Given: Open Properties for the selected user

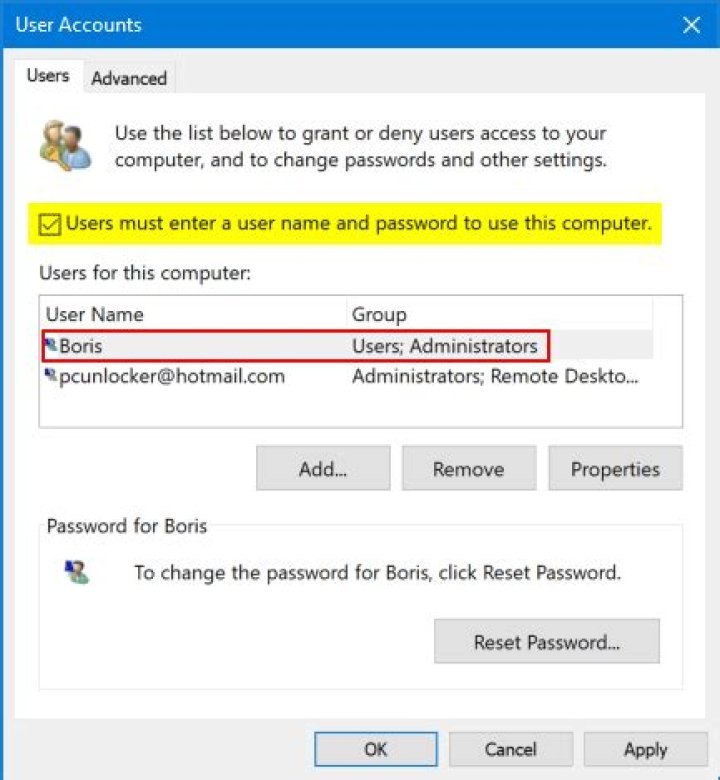Looking at the screenshot, I should [615, 469].
